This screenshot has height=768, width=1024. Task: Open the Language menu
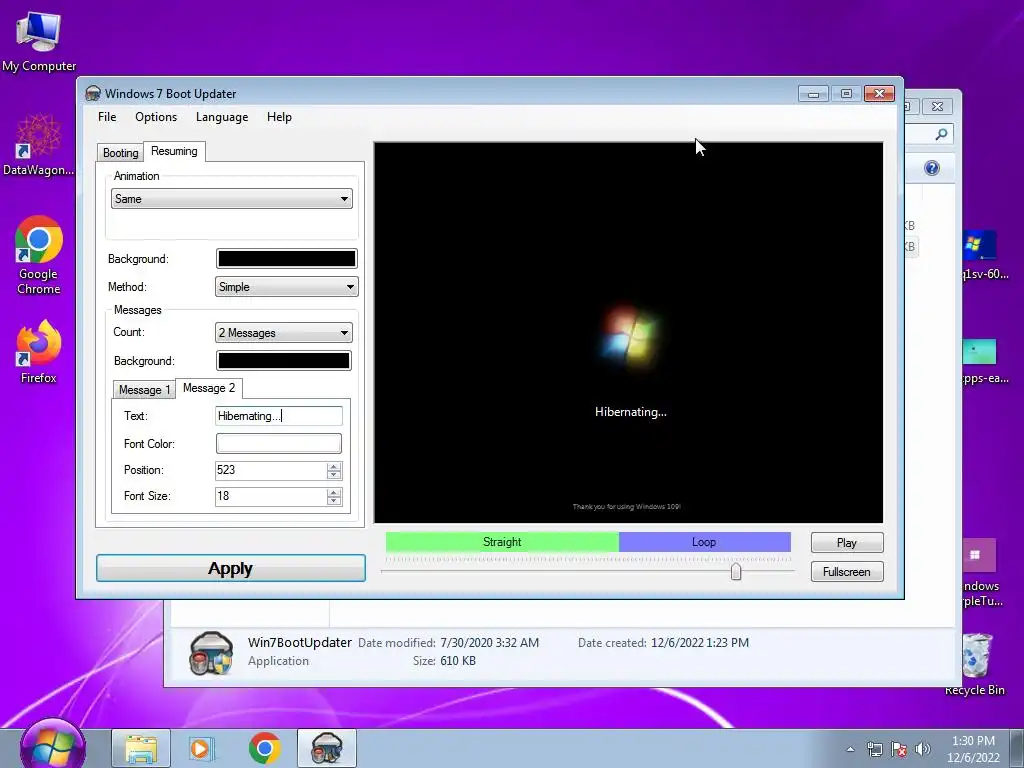point(222,117)
